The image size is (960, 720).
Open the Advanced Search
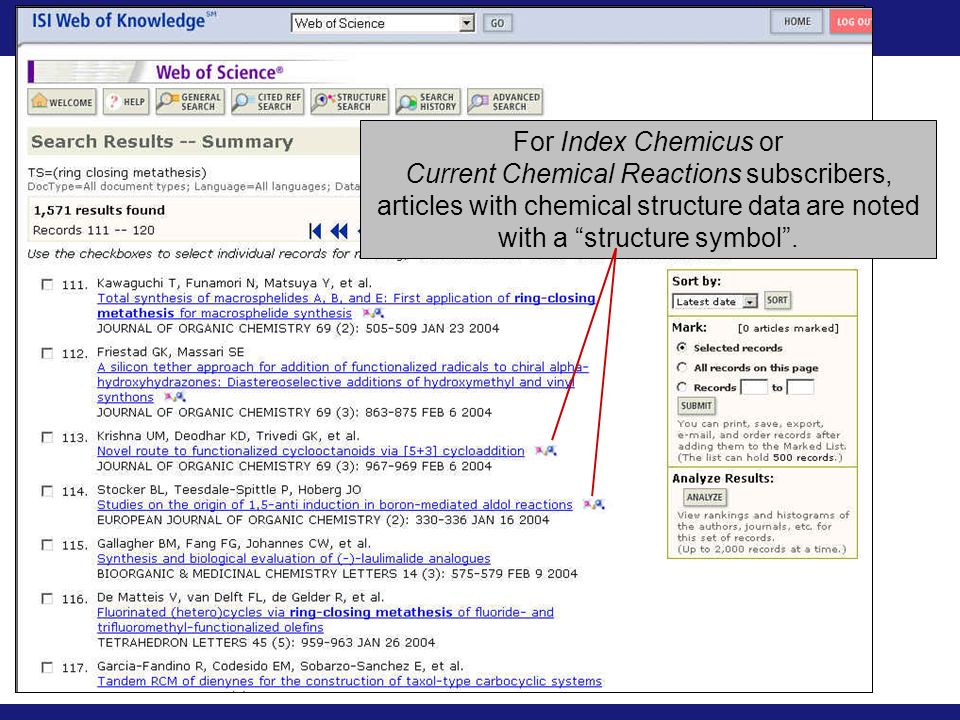(505, 102)
